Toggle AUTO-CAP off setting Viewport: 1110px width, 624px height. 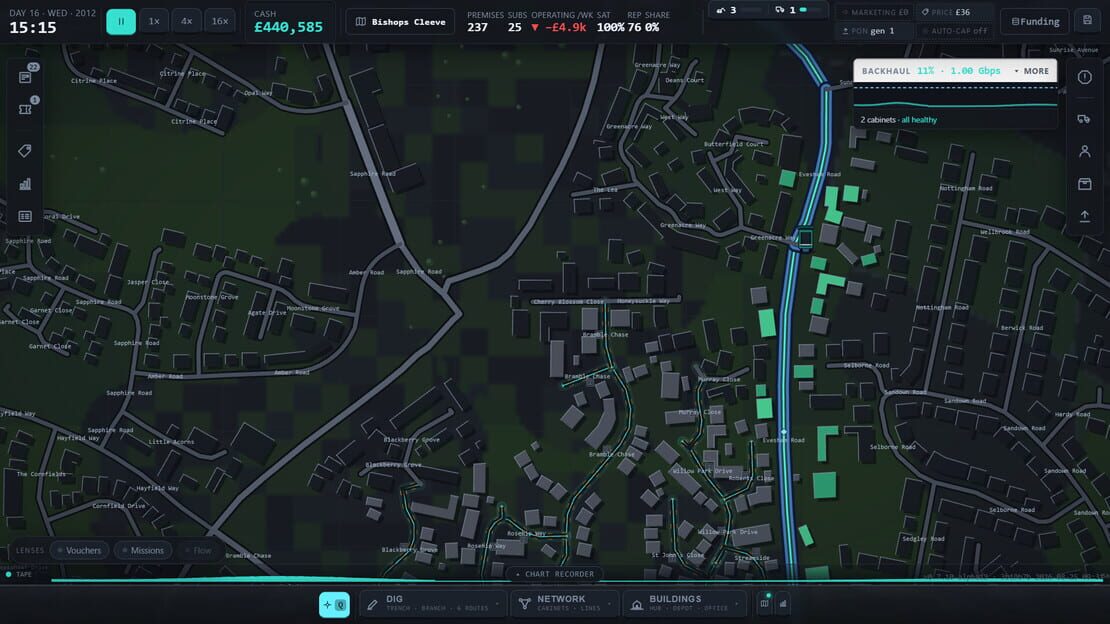click(x=954, y=31)
